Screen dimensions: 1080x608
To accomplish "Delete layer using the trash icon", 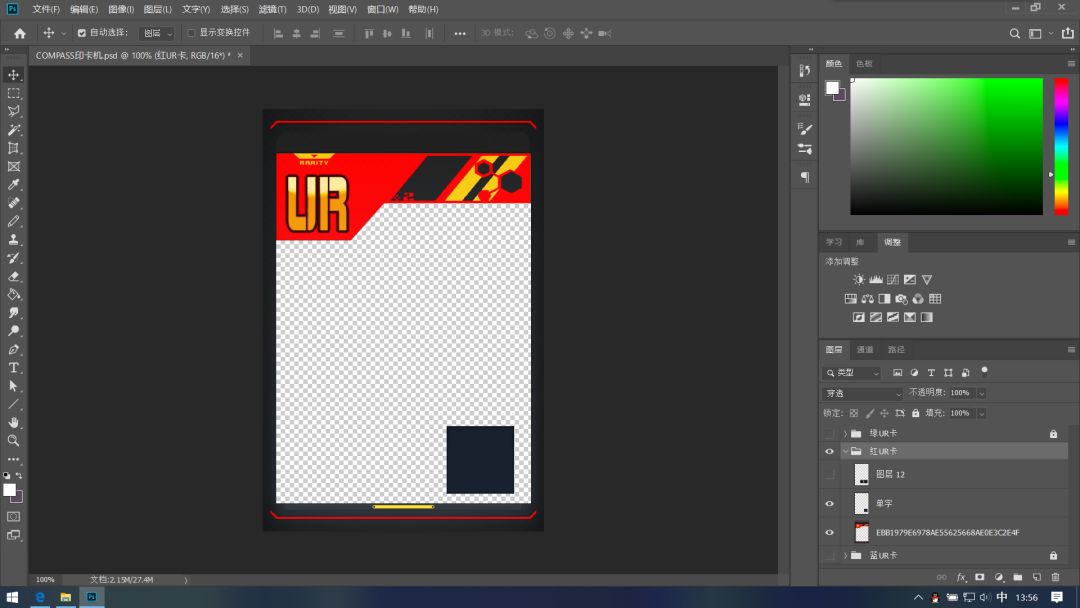I will click(x=1055, y=577).
